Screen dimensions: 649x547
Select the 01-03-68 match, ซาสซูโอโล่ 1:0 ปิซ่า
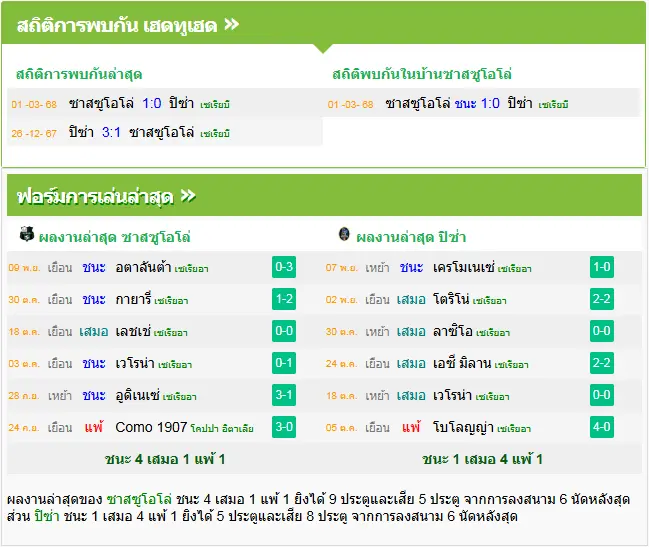[x=165, y=103]
